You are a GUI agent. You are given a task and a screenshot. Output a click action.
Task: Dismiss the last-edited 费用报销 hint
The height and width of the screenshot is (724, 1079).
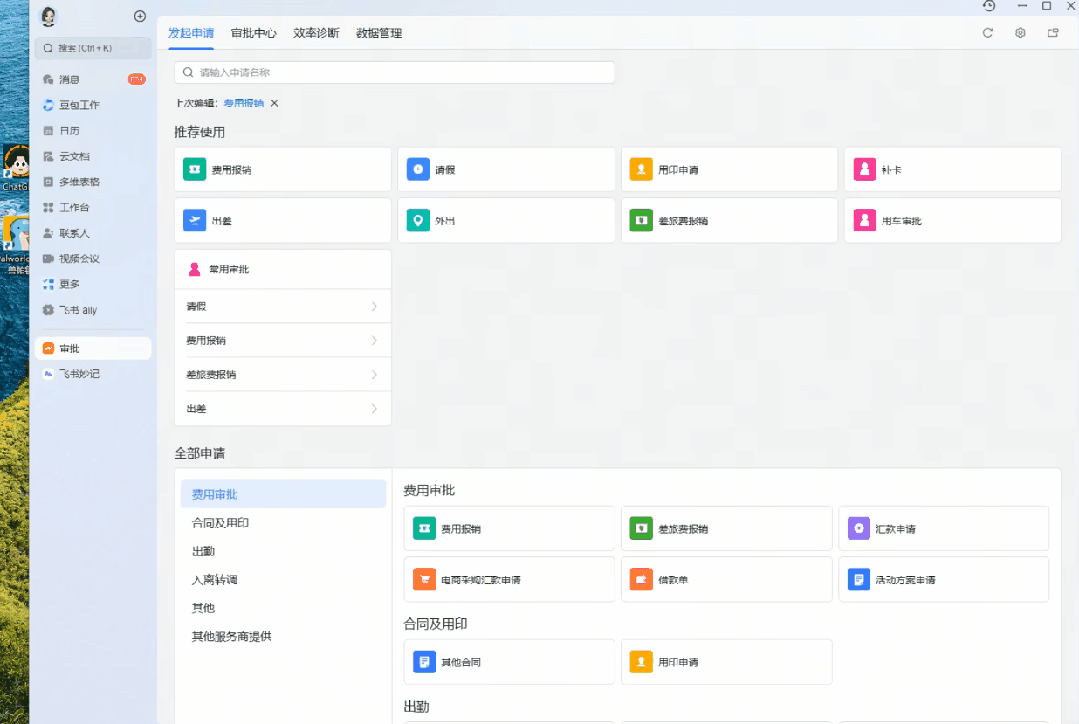tap(275, 103)
